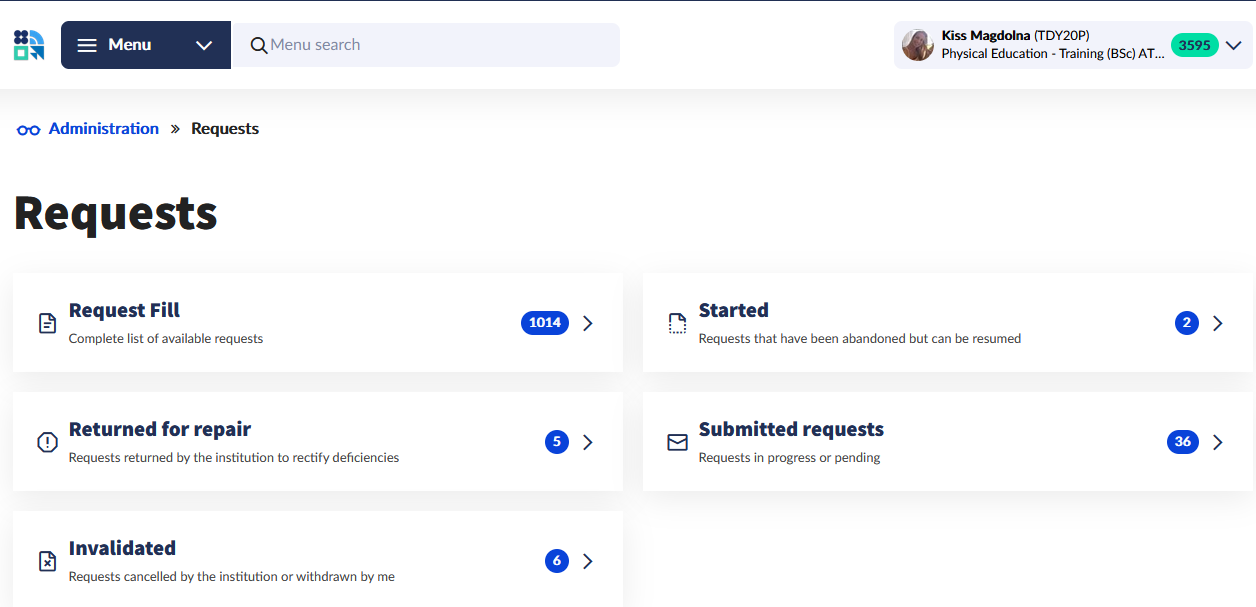The width and height of the screenshot is (1256, 607).
Task: Click the Returned for repair warning icon
Action: (47, 442)
